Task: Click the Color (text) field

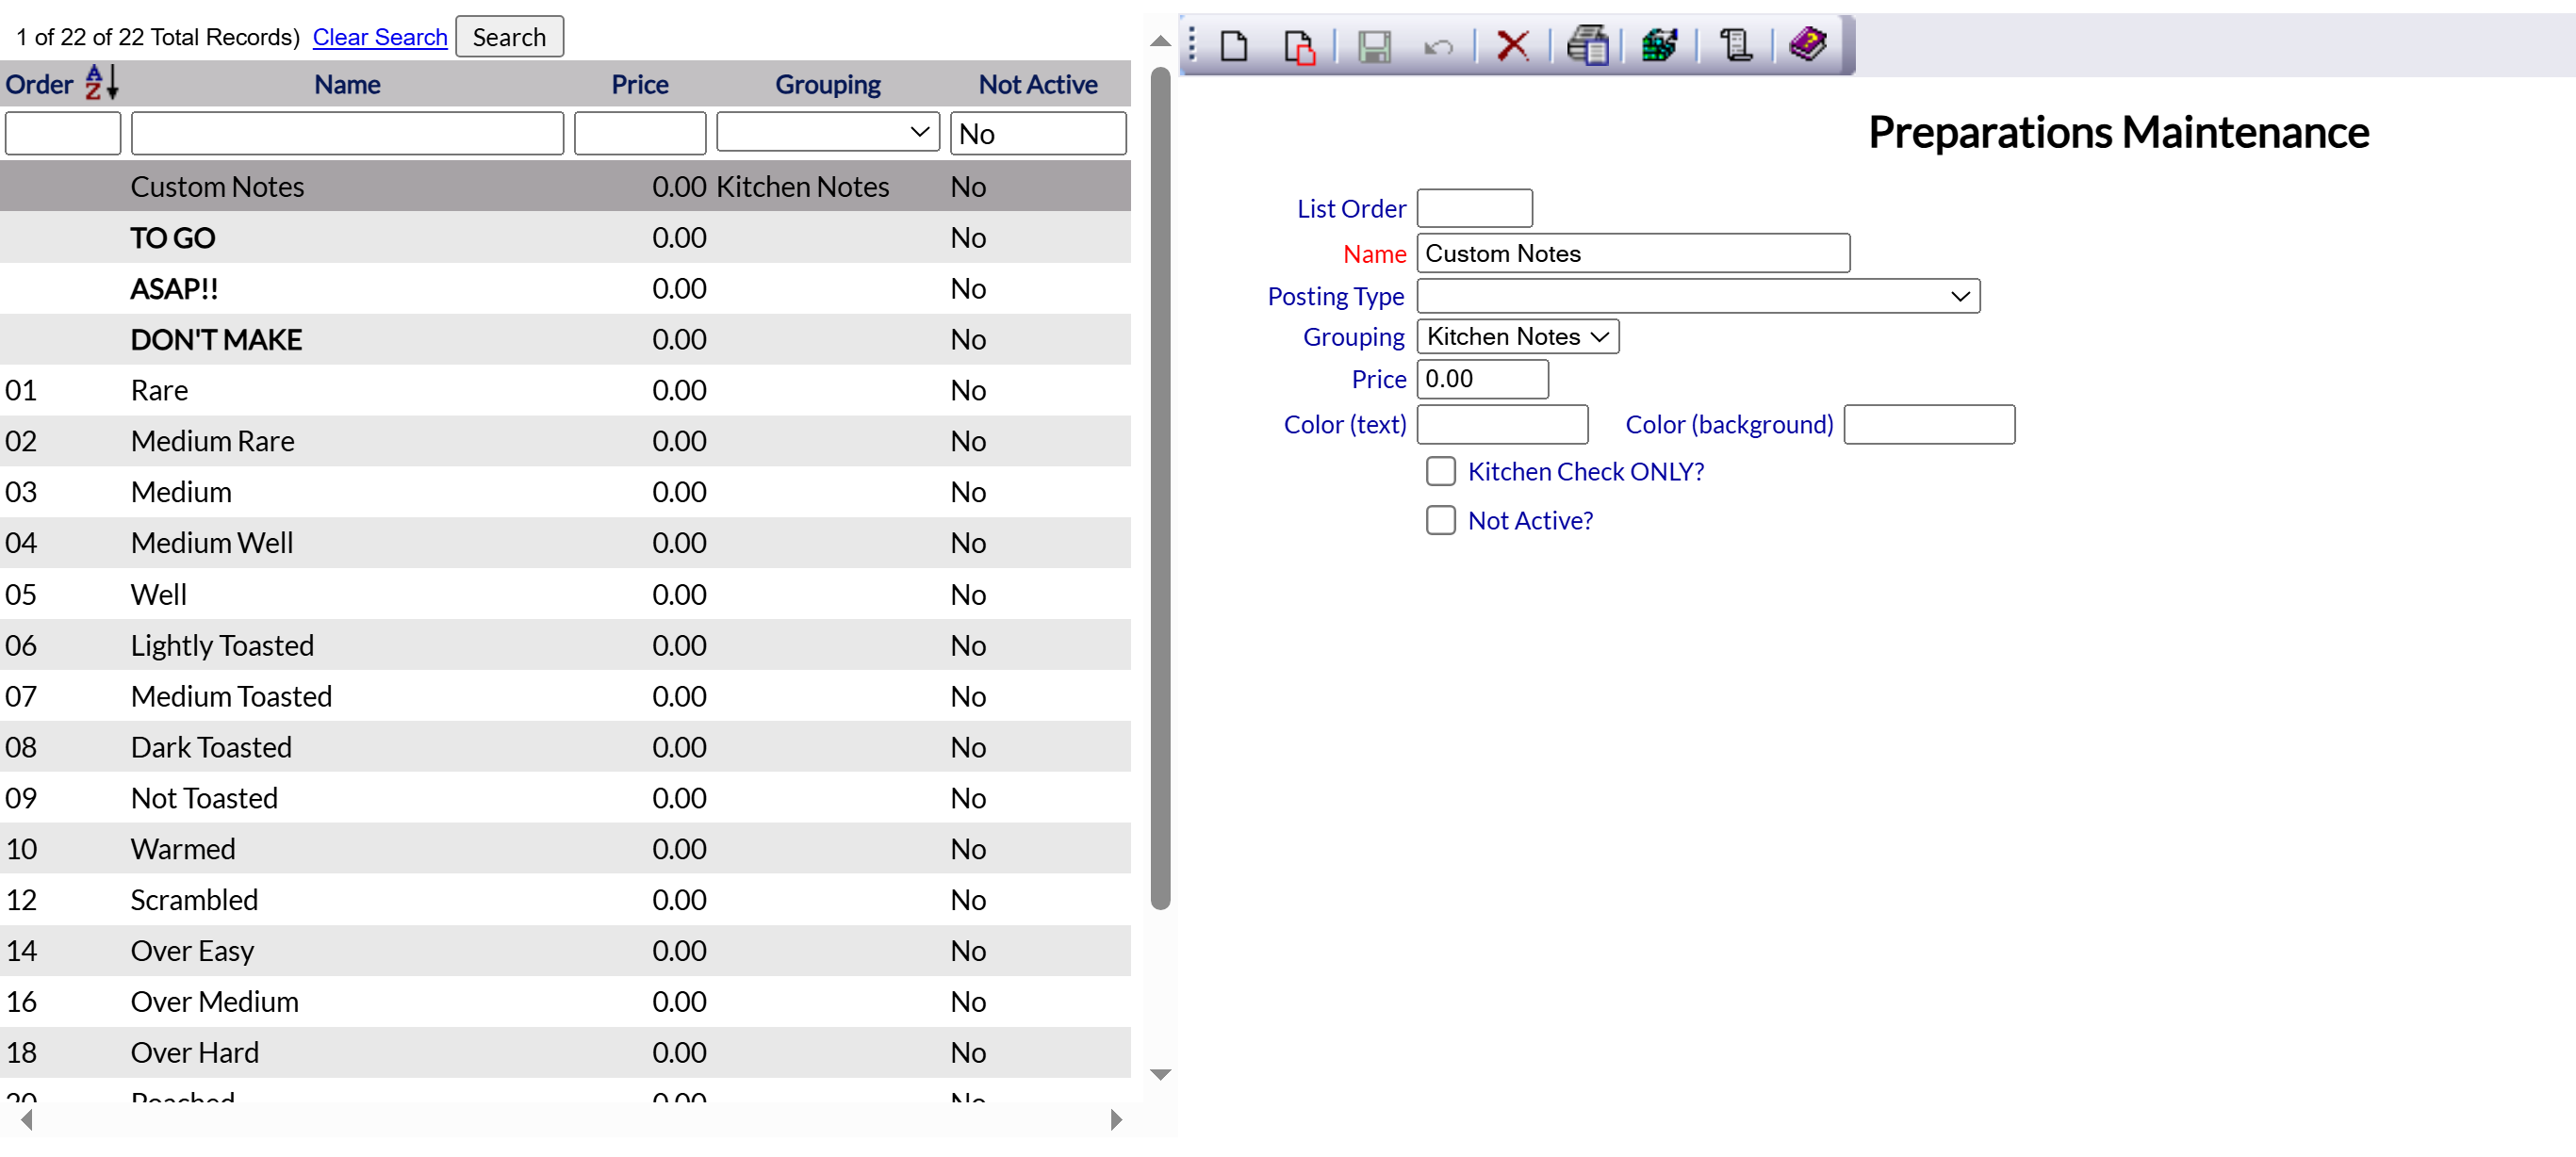Action: pyautogui.click(x=1502, y=424)
